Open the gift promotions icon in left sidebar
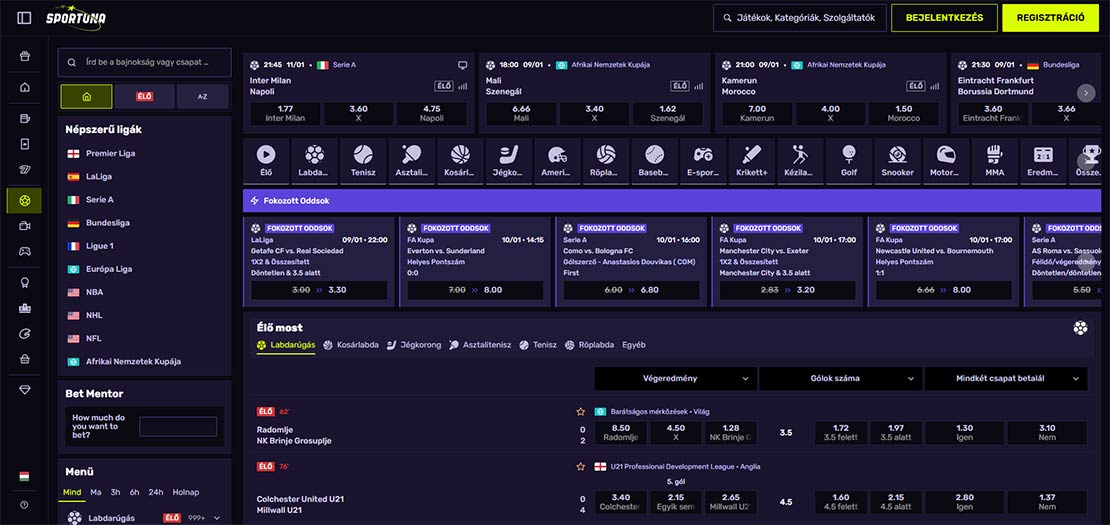 [x=25, y=56]
